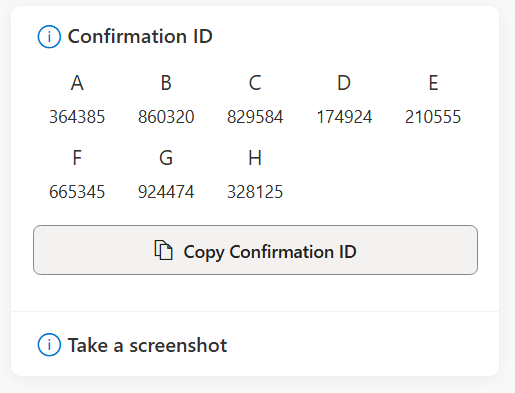Viewport: 515px width, 393px height.
Task: Select the Take a screenshot heading
Action: (x=147, y=345)
